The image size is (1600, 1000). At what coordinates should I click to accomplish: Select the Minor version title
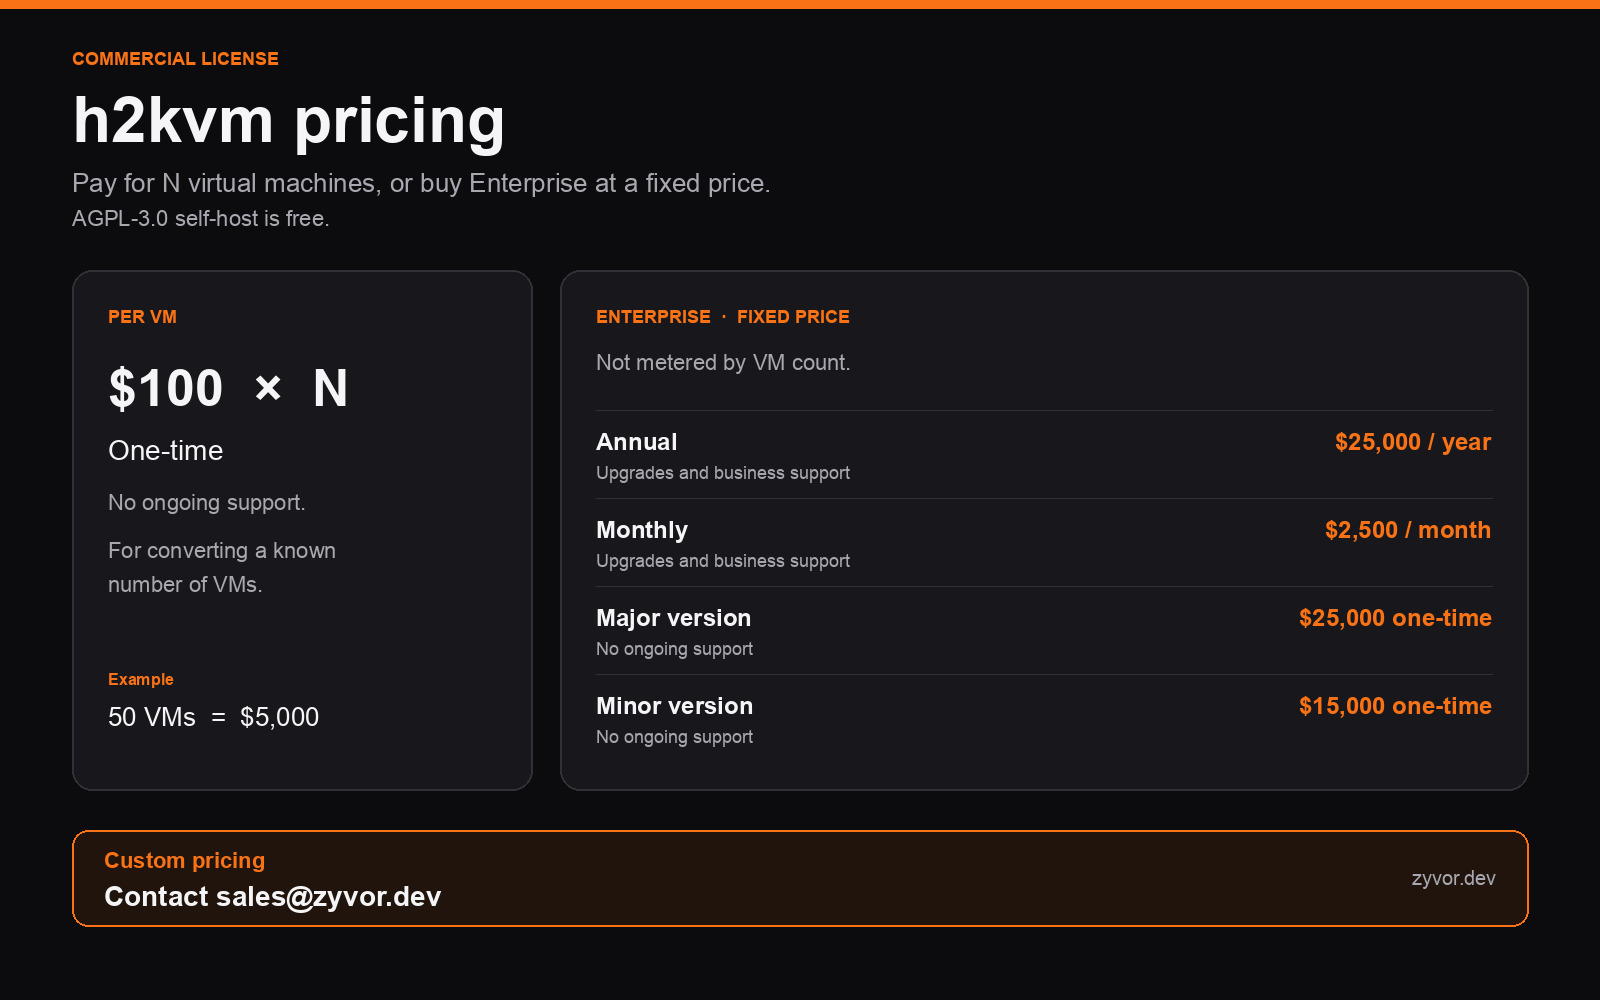[675, 706]
